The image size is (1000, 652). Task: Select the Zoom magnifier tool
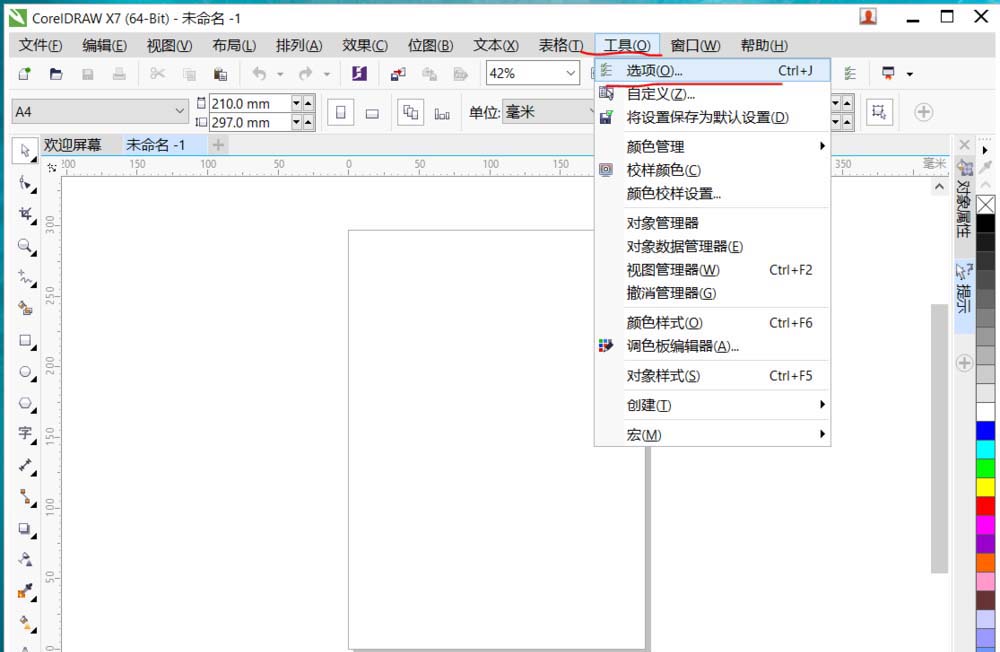pyautogui.click(x=26, y=246)
